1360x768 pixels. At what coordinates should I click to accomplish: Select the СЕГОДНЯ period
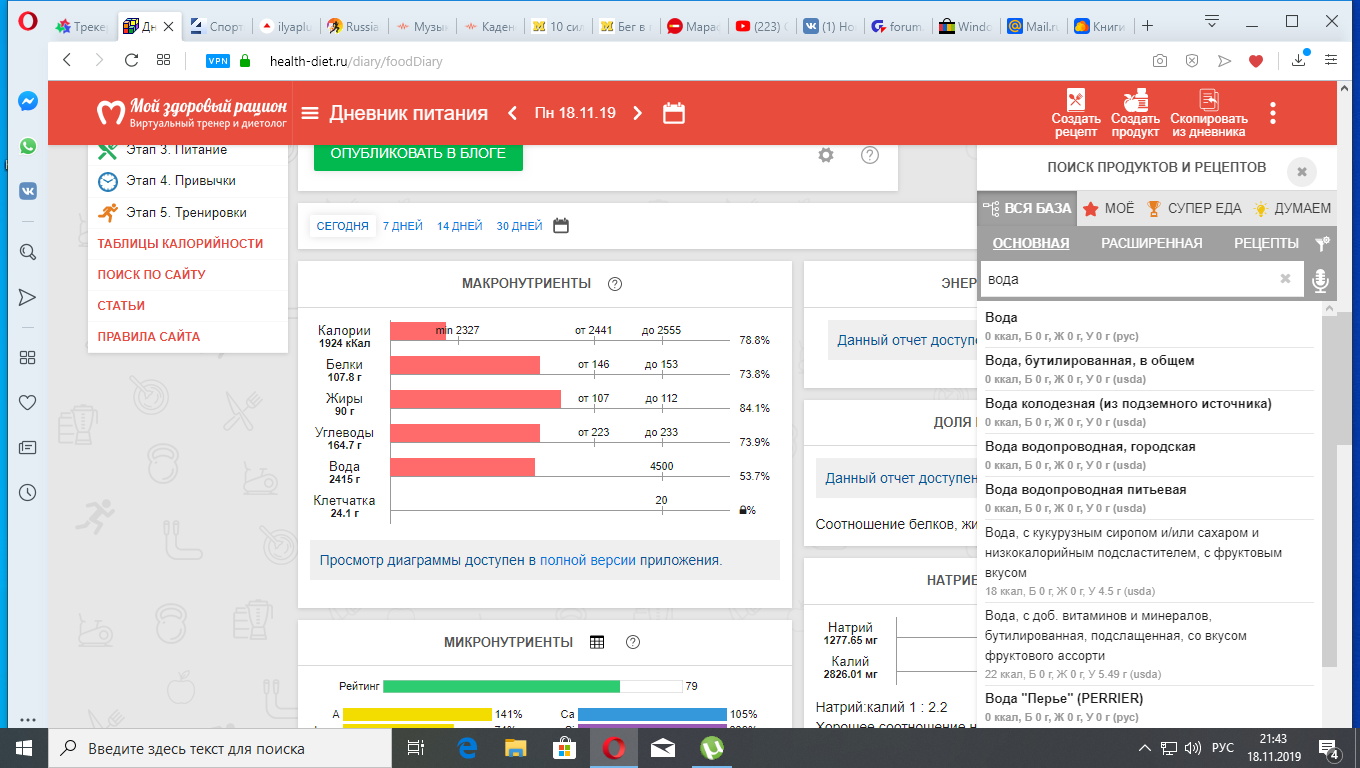[x=343, y=226]
